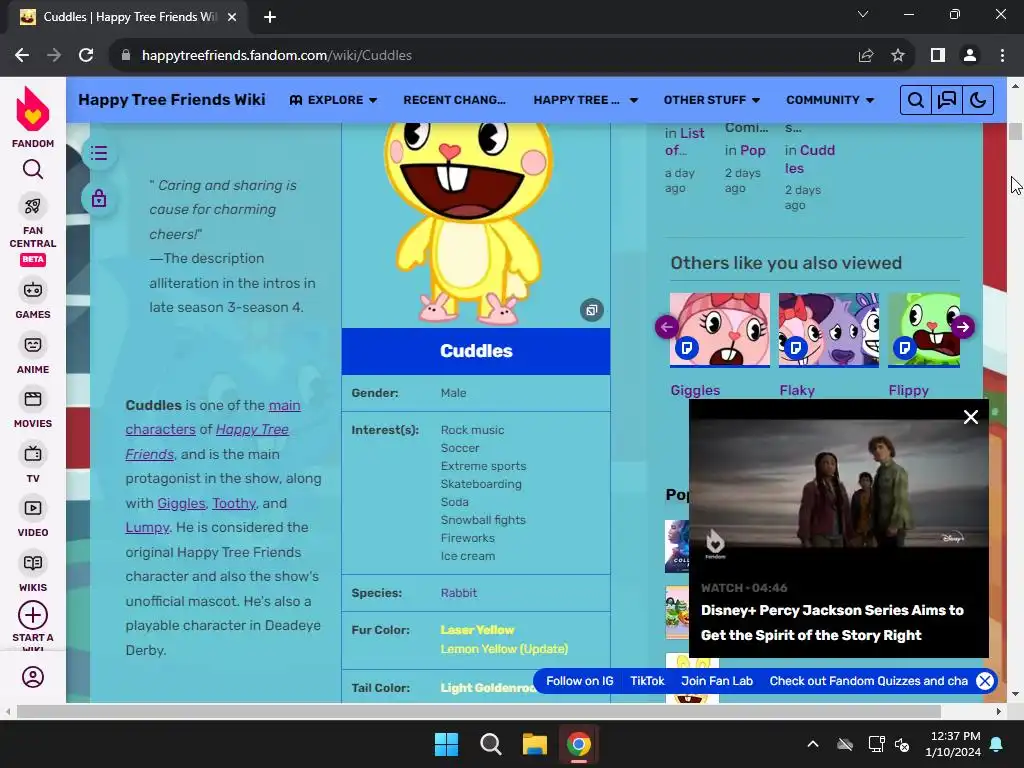
Task: Open the Wikis book icon
Action: [x=33, y=563]
